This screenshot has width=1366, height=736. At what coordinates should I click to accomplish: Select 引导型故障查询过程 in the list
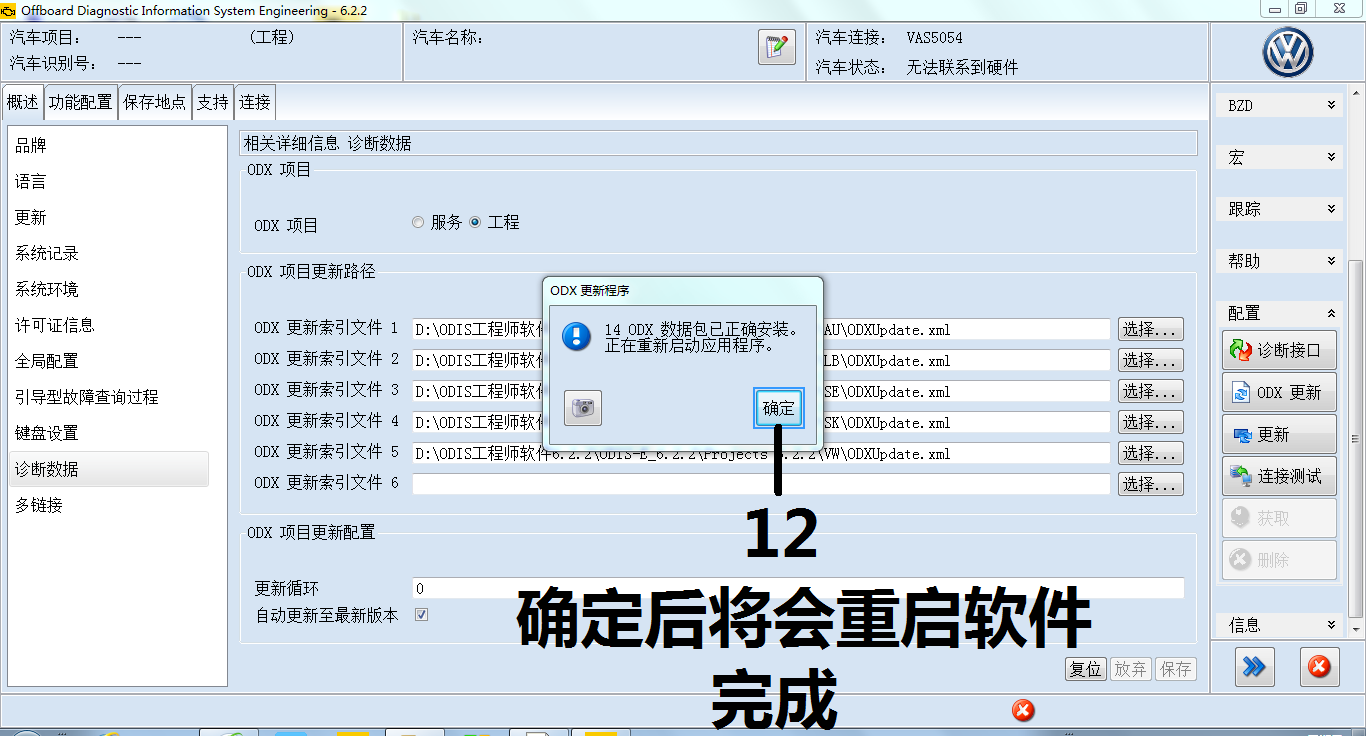click(x=108, y=397)
